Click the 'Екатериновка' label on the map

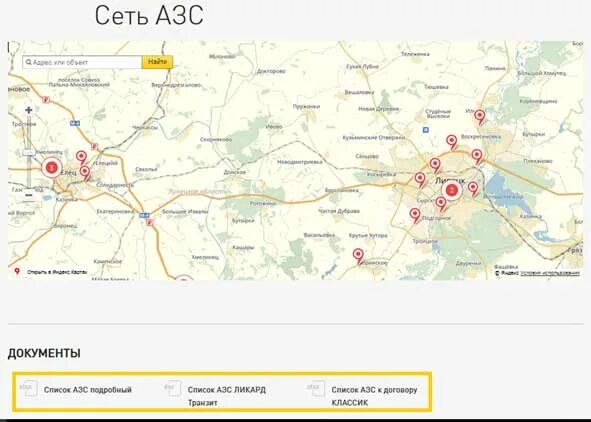pyautogui.click(x=115, y=211)
